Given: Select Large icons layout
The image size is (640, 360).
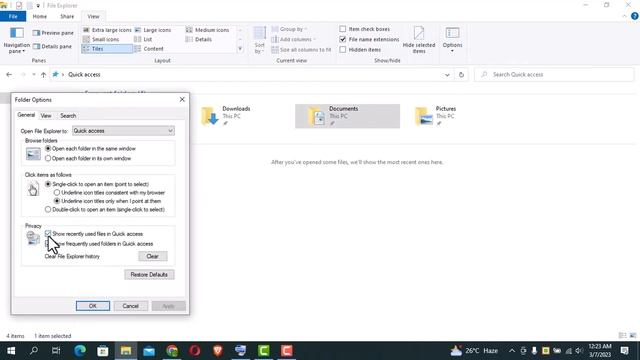Looking at the screenshot, I should tap(153, 30).
